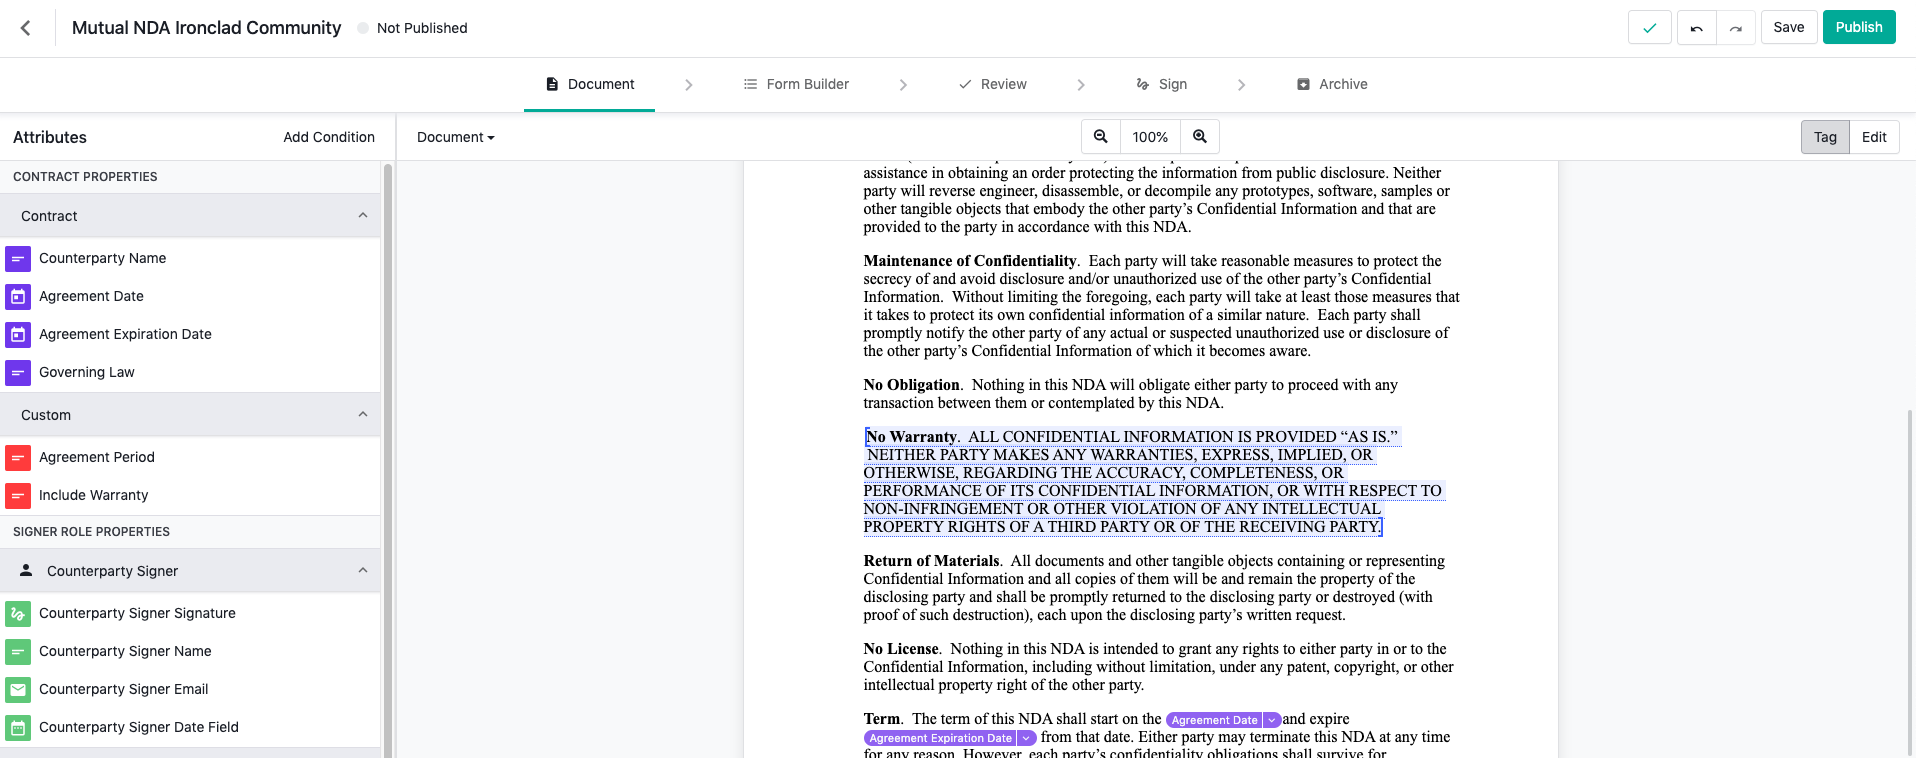Go to the Review tab

[993, 85]
